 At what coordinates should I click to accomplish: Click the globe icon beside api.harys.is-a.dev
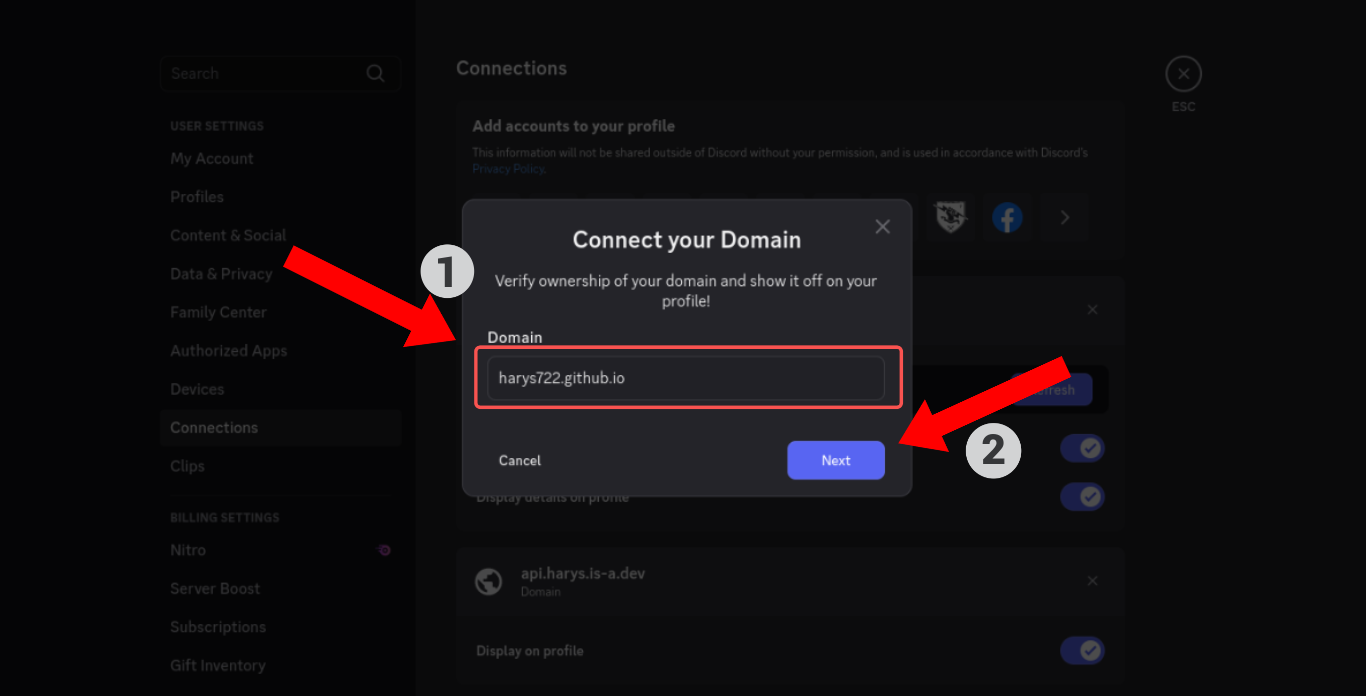(x=488, y=581)
